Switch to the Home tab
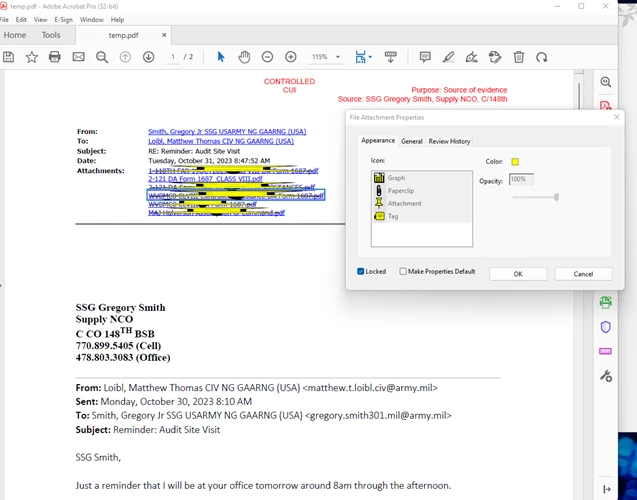This screenshot has height=500, width=637. (x=15, y=35)
